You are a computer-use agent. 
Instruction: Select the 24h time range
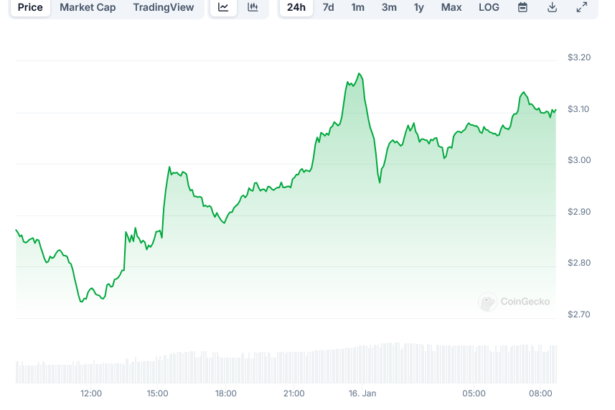click(x=296, y=8)
